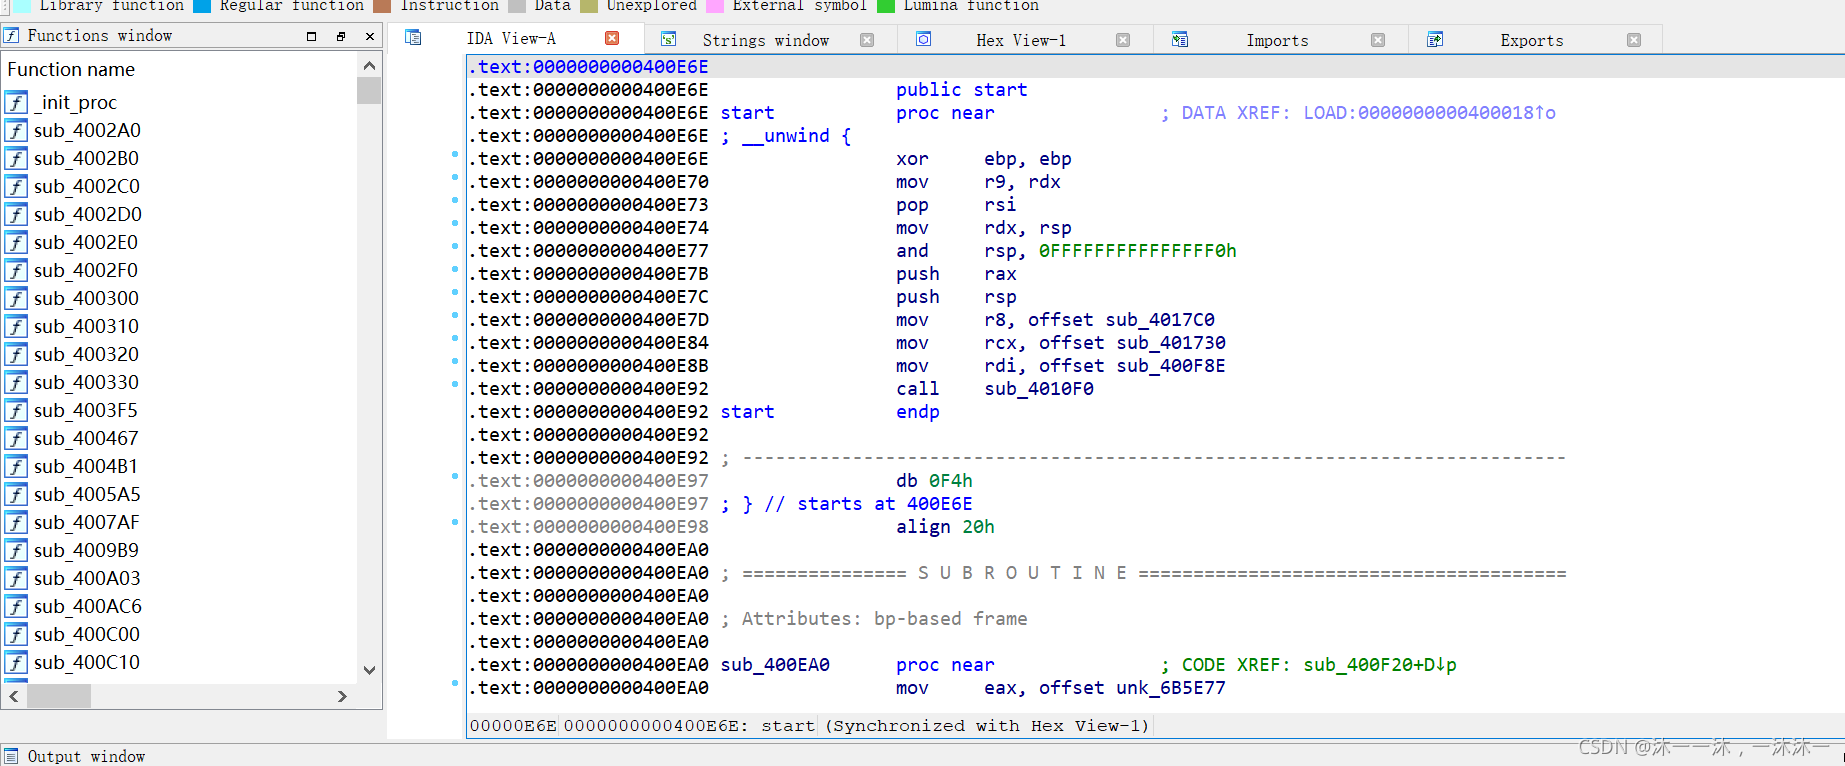Viewport: 1845px width, 766px height.
Task: Click the function icon beside sub_4009B9
Action: [16, 550]
